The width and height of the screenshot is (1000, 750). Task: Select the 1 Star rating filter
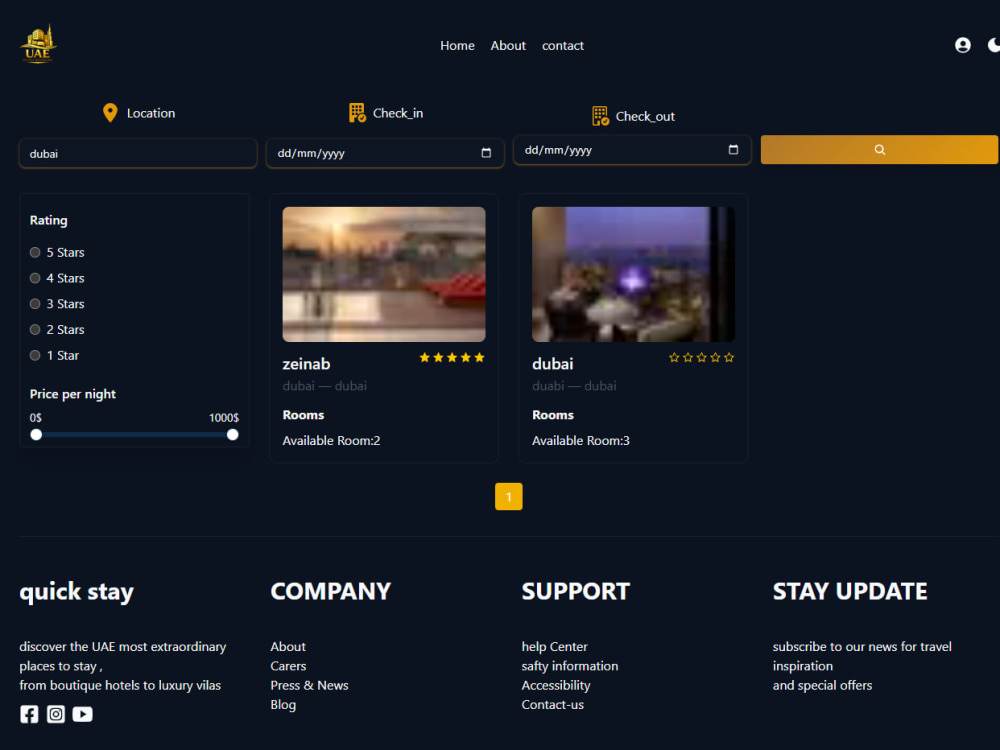tap(35, 355)
